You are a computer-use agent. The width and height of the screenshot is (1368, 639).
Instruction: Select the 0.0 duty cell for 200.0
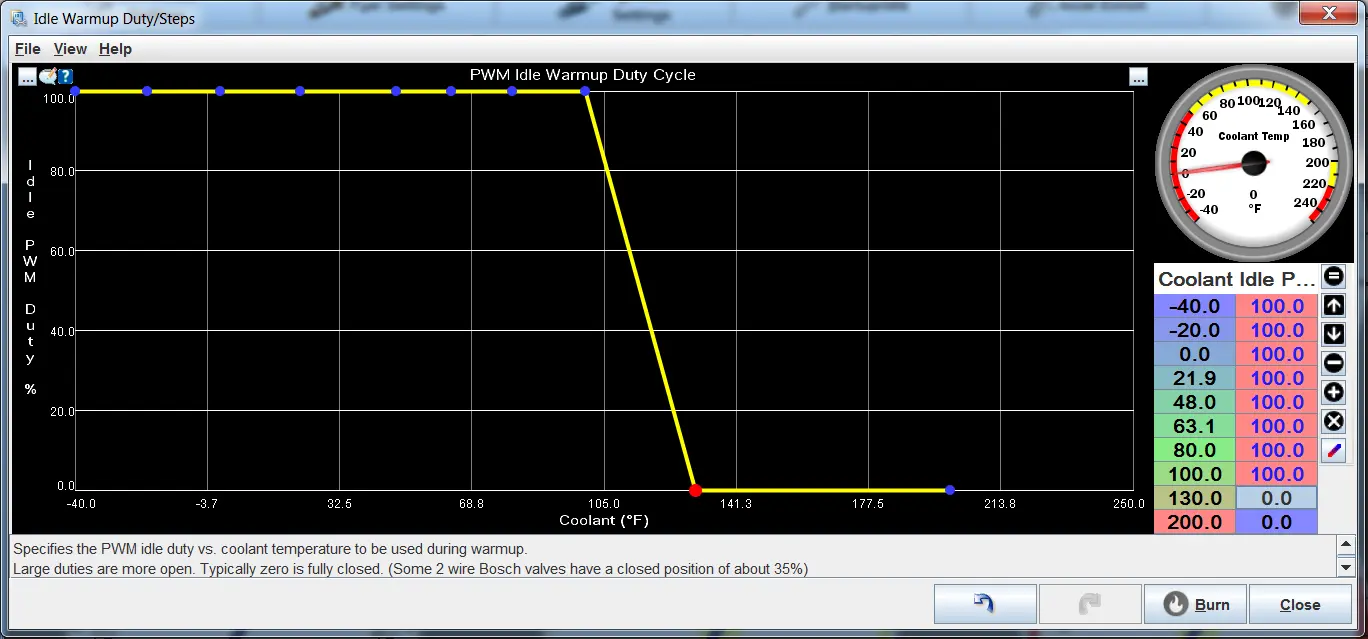point(1277,522)
